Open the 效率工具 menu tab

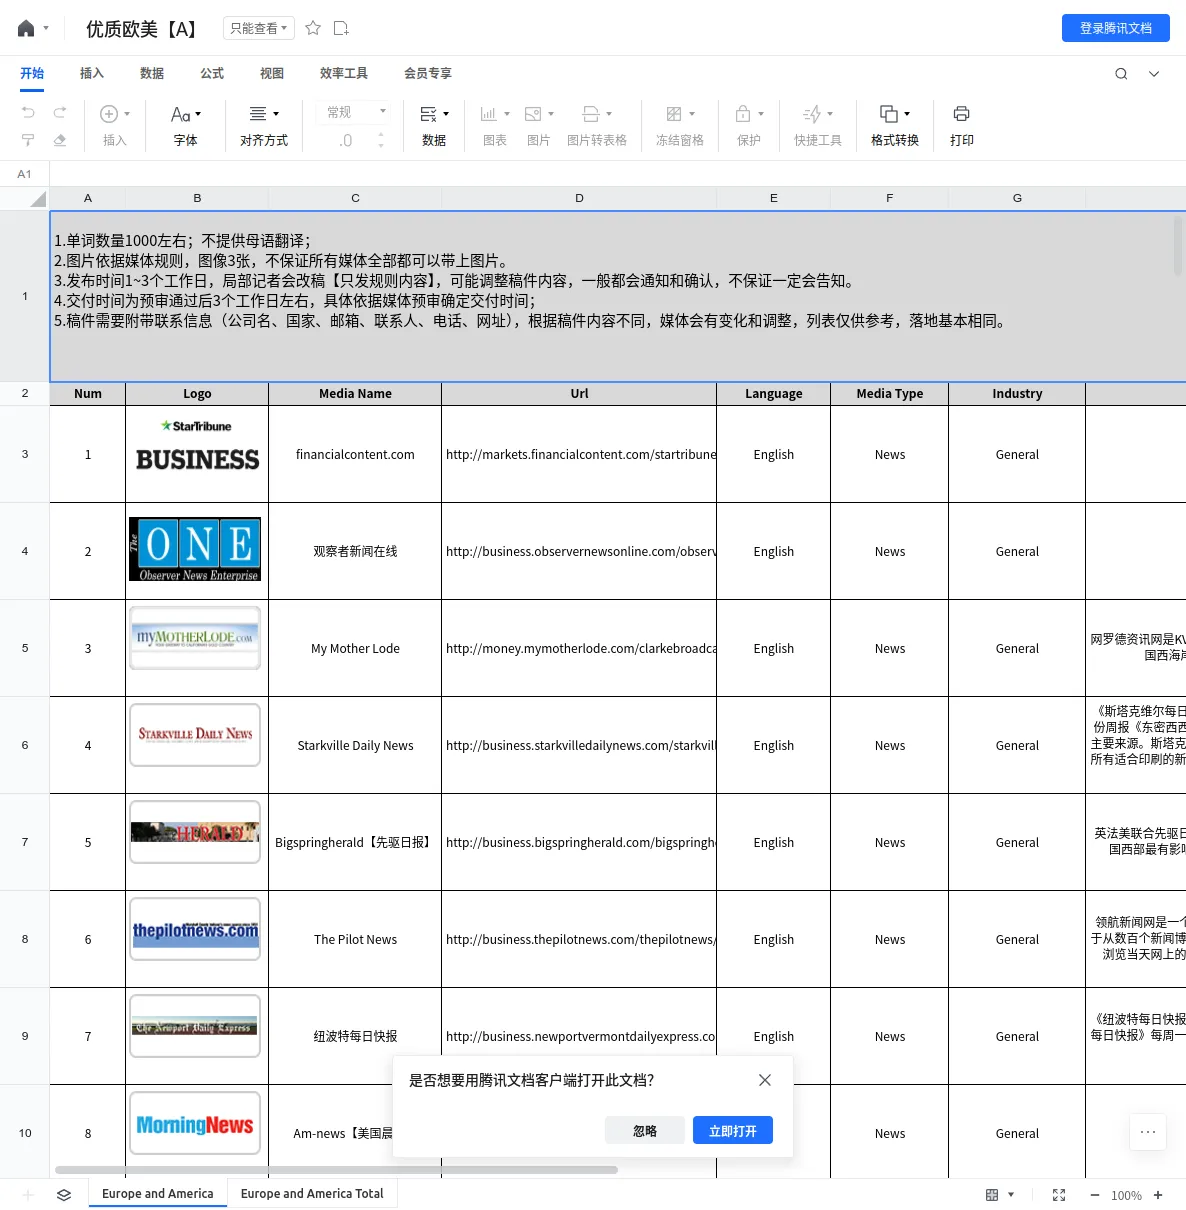344,73
